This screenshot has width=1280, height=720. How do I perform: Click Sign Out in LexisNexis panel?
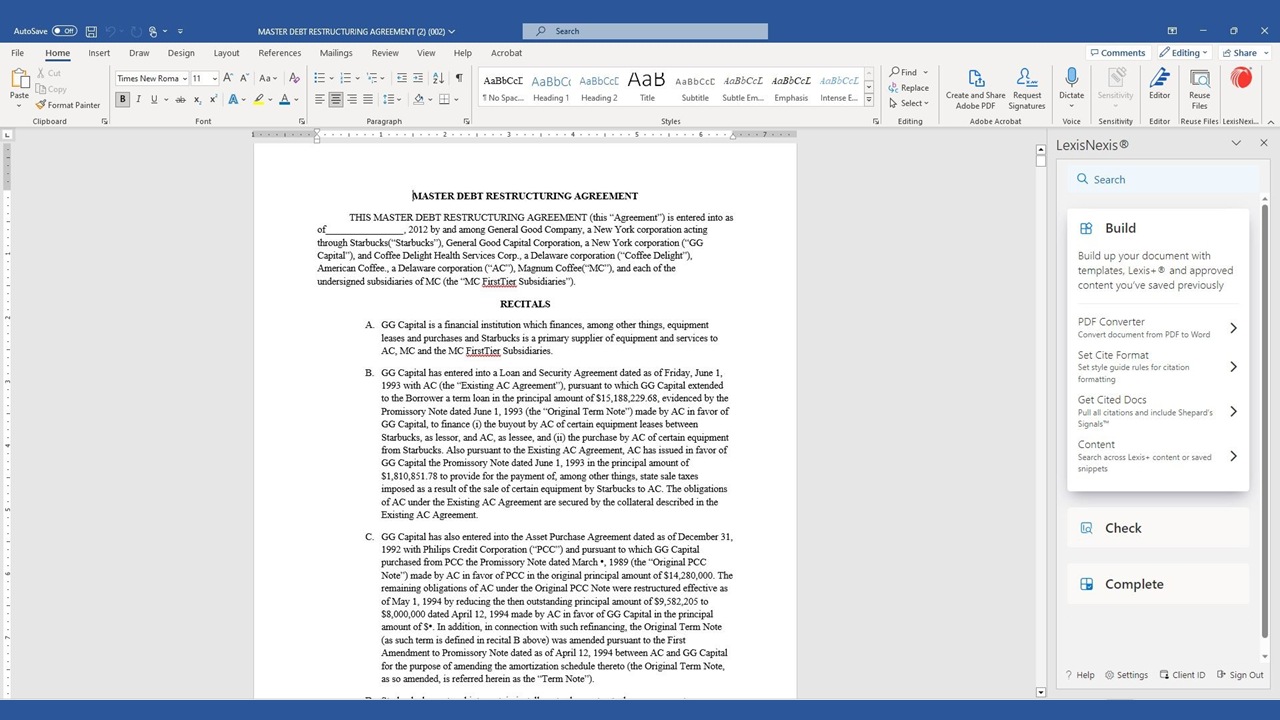(1240, 675)
